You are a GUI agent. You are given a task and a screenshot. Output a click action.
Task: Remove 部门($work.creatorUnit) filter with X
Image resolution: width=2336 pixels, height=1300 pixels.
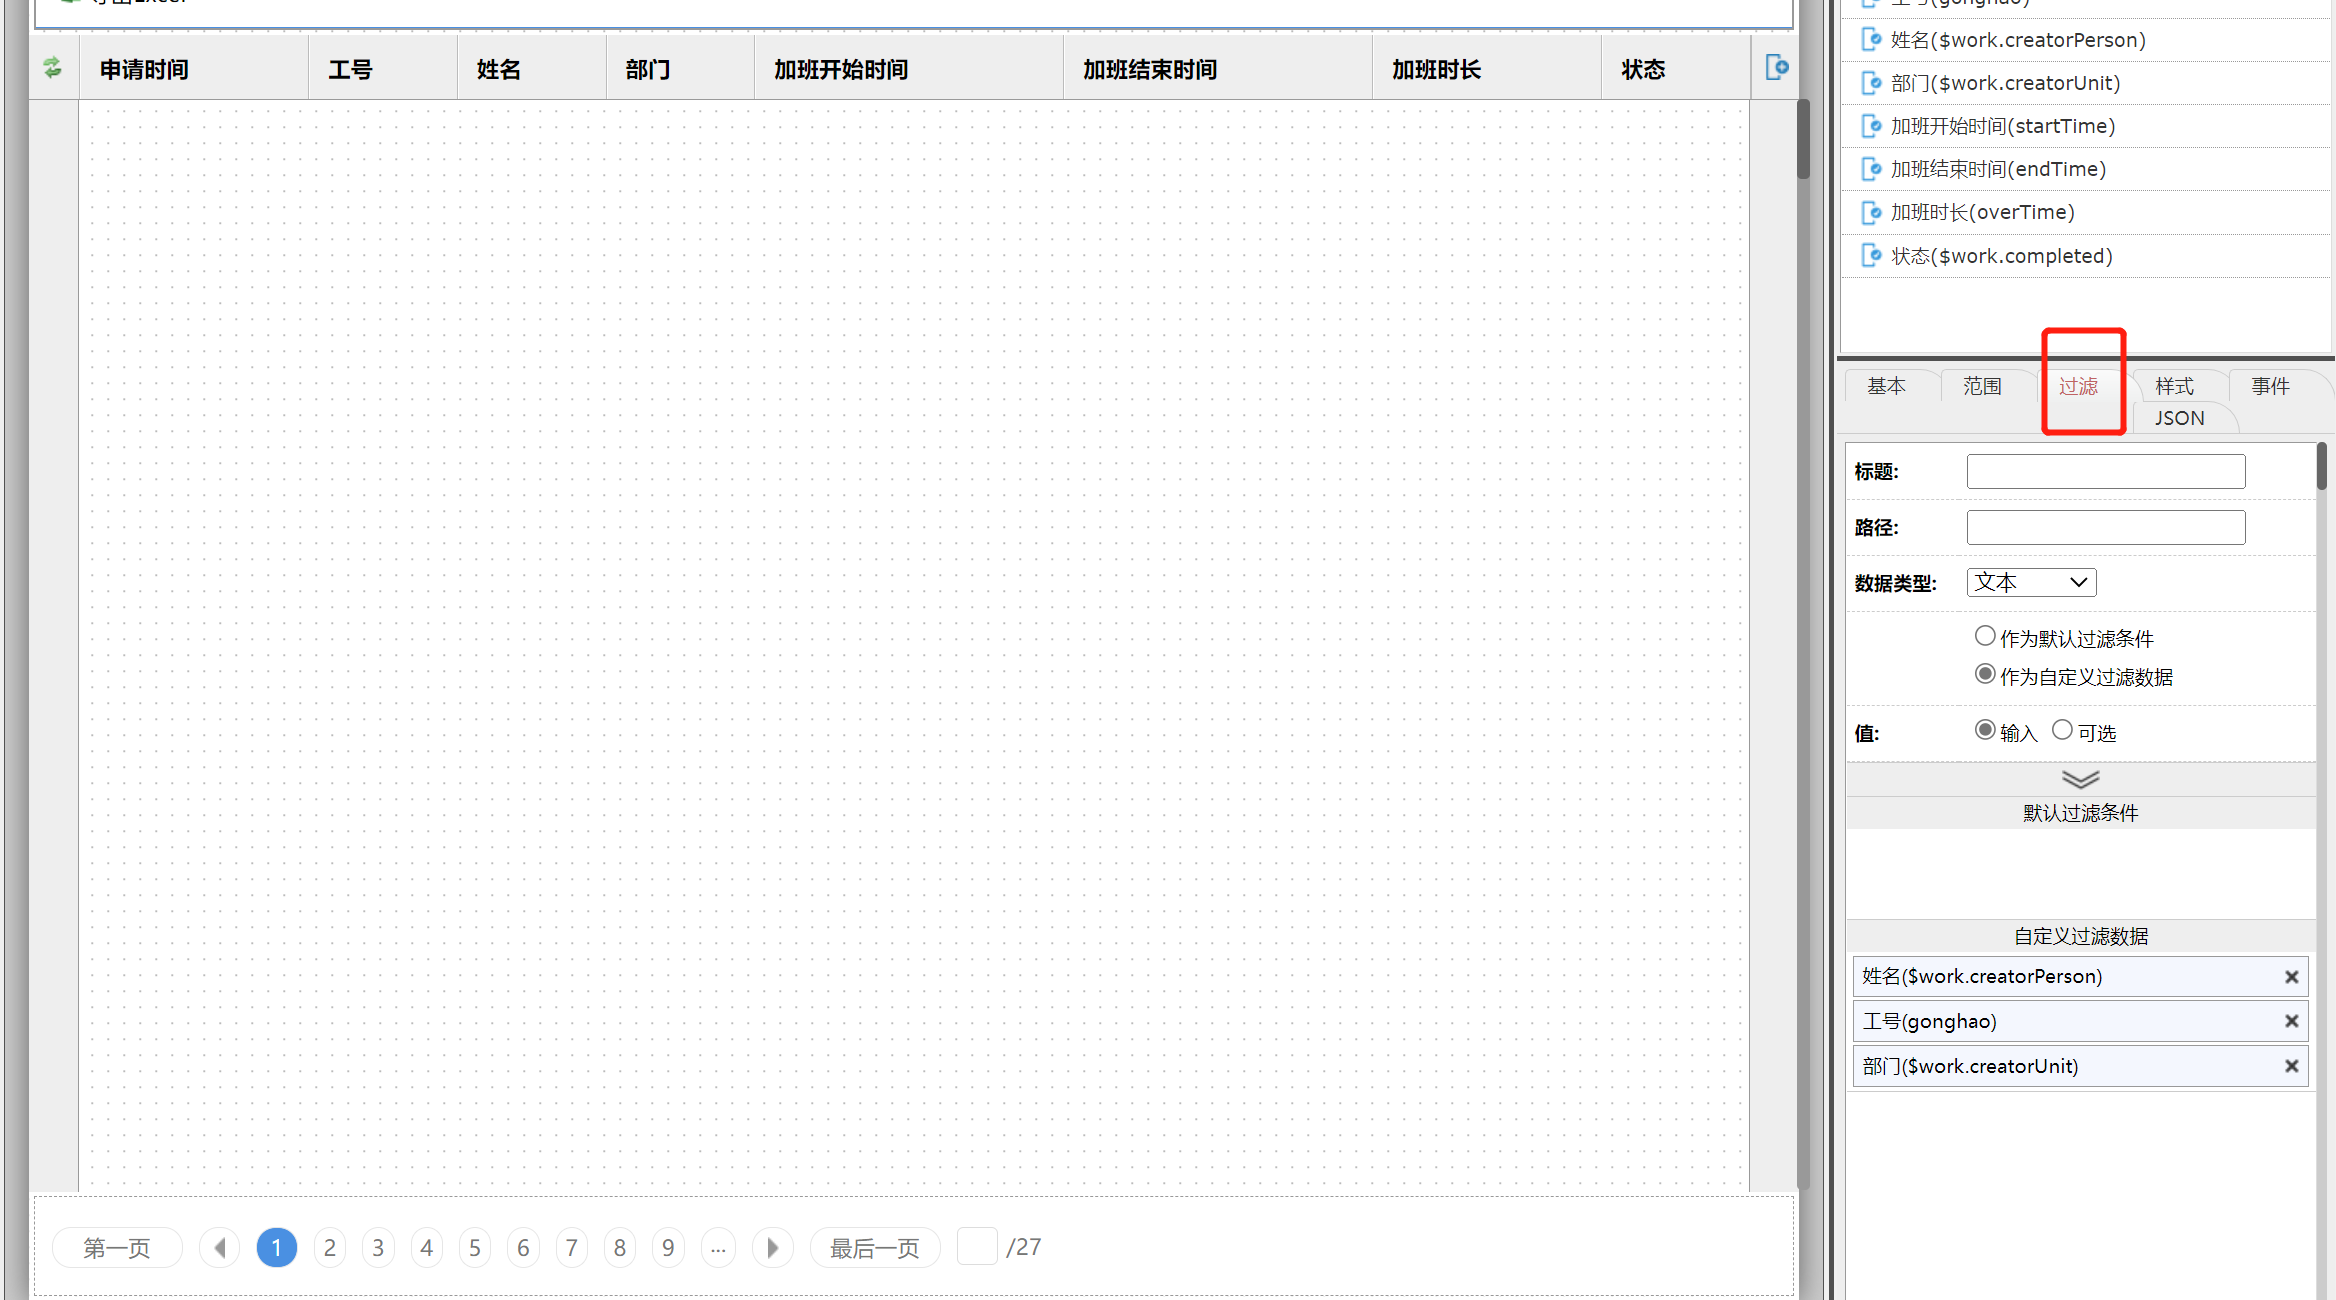coord(2291,1066)
